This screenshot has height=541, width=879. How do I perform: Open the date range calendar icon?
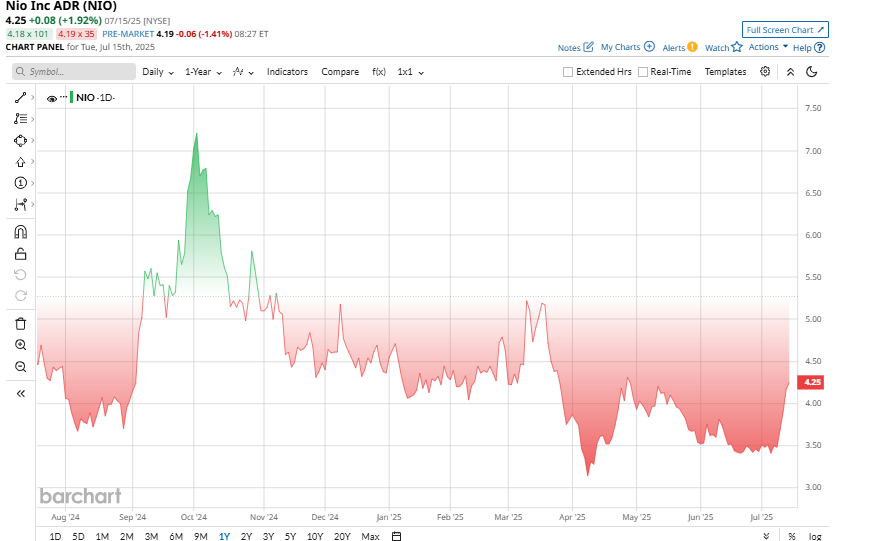point(396,536)
